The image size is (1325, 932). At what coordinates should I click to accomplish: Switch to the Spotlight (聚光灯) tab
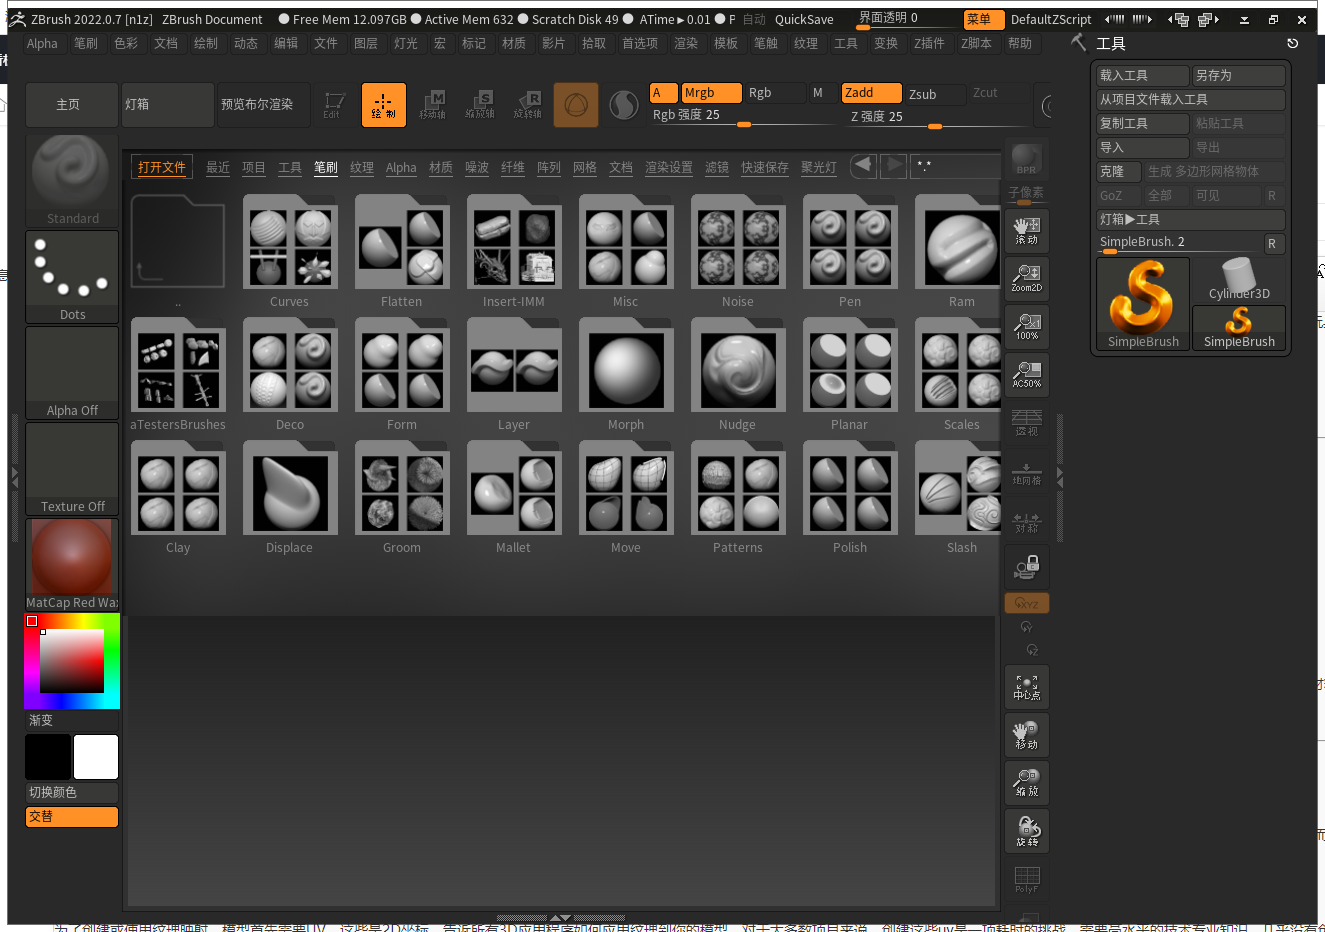pos(819,167)
